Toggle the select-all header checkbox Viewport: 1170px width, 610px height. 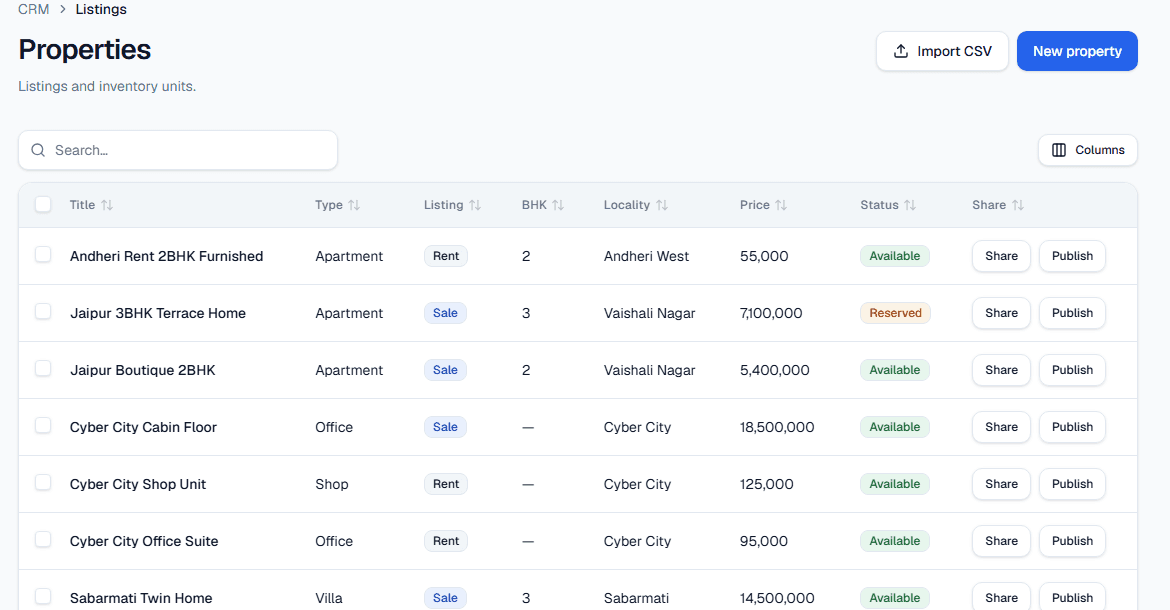click(43, 204)
